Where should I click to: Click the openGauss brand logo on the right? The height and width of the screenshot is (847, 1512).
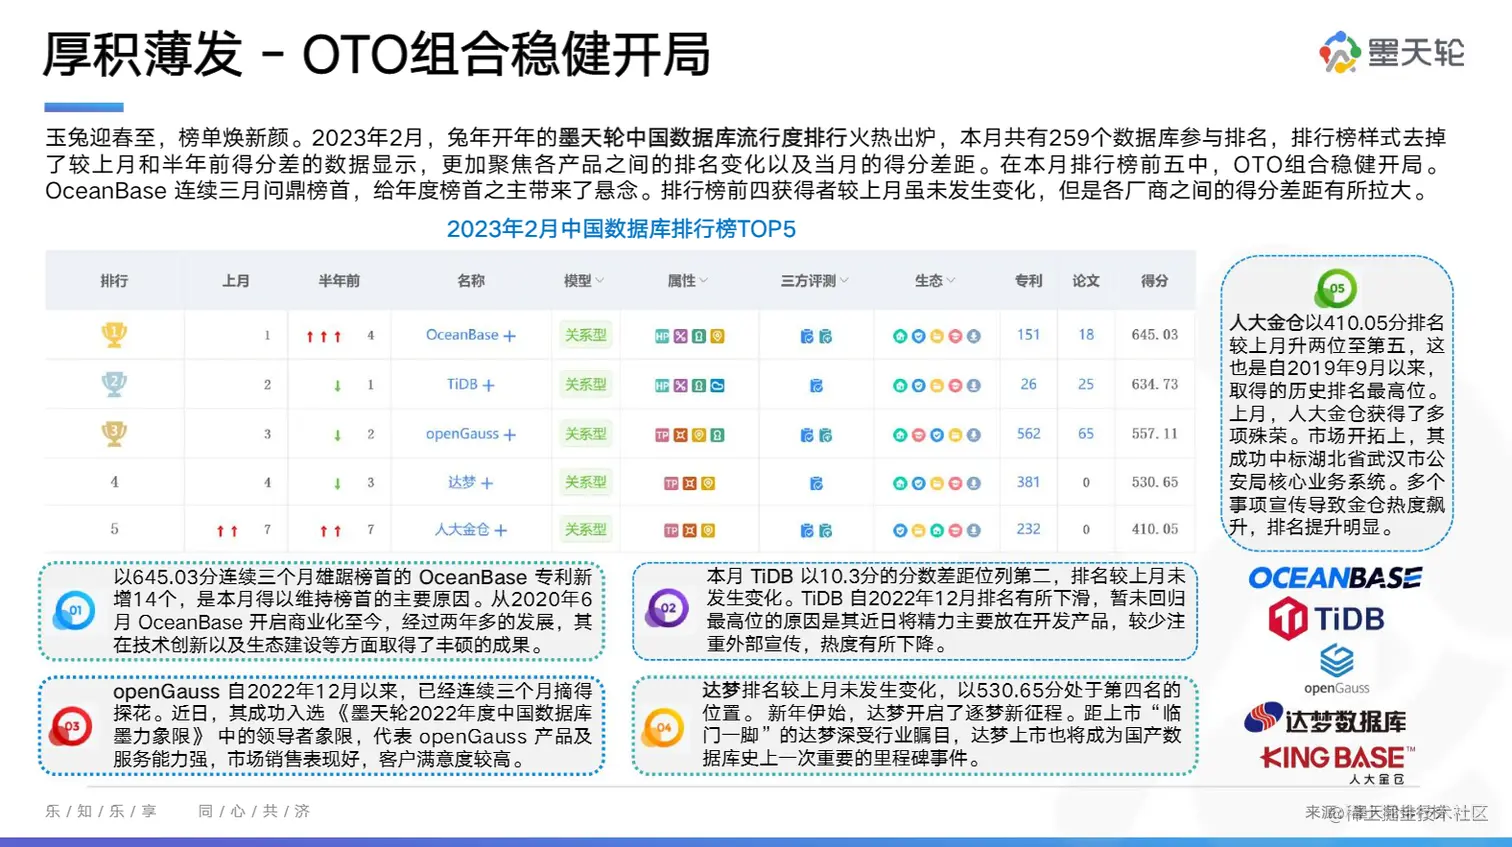1337,670
